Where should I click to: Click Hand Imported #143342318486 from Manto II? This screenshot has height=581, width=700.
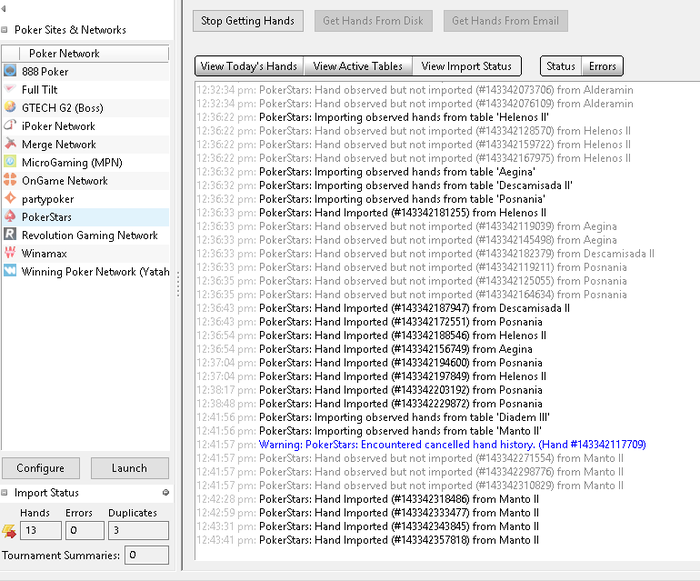pyautogui.click(x=367, y=499)
